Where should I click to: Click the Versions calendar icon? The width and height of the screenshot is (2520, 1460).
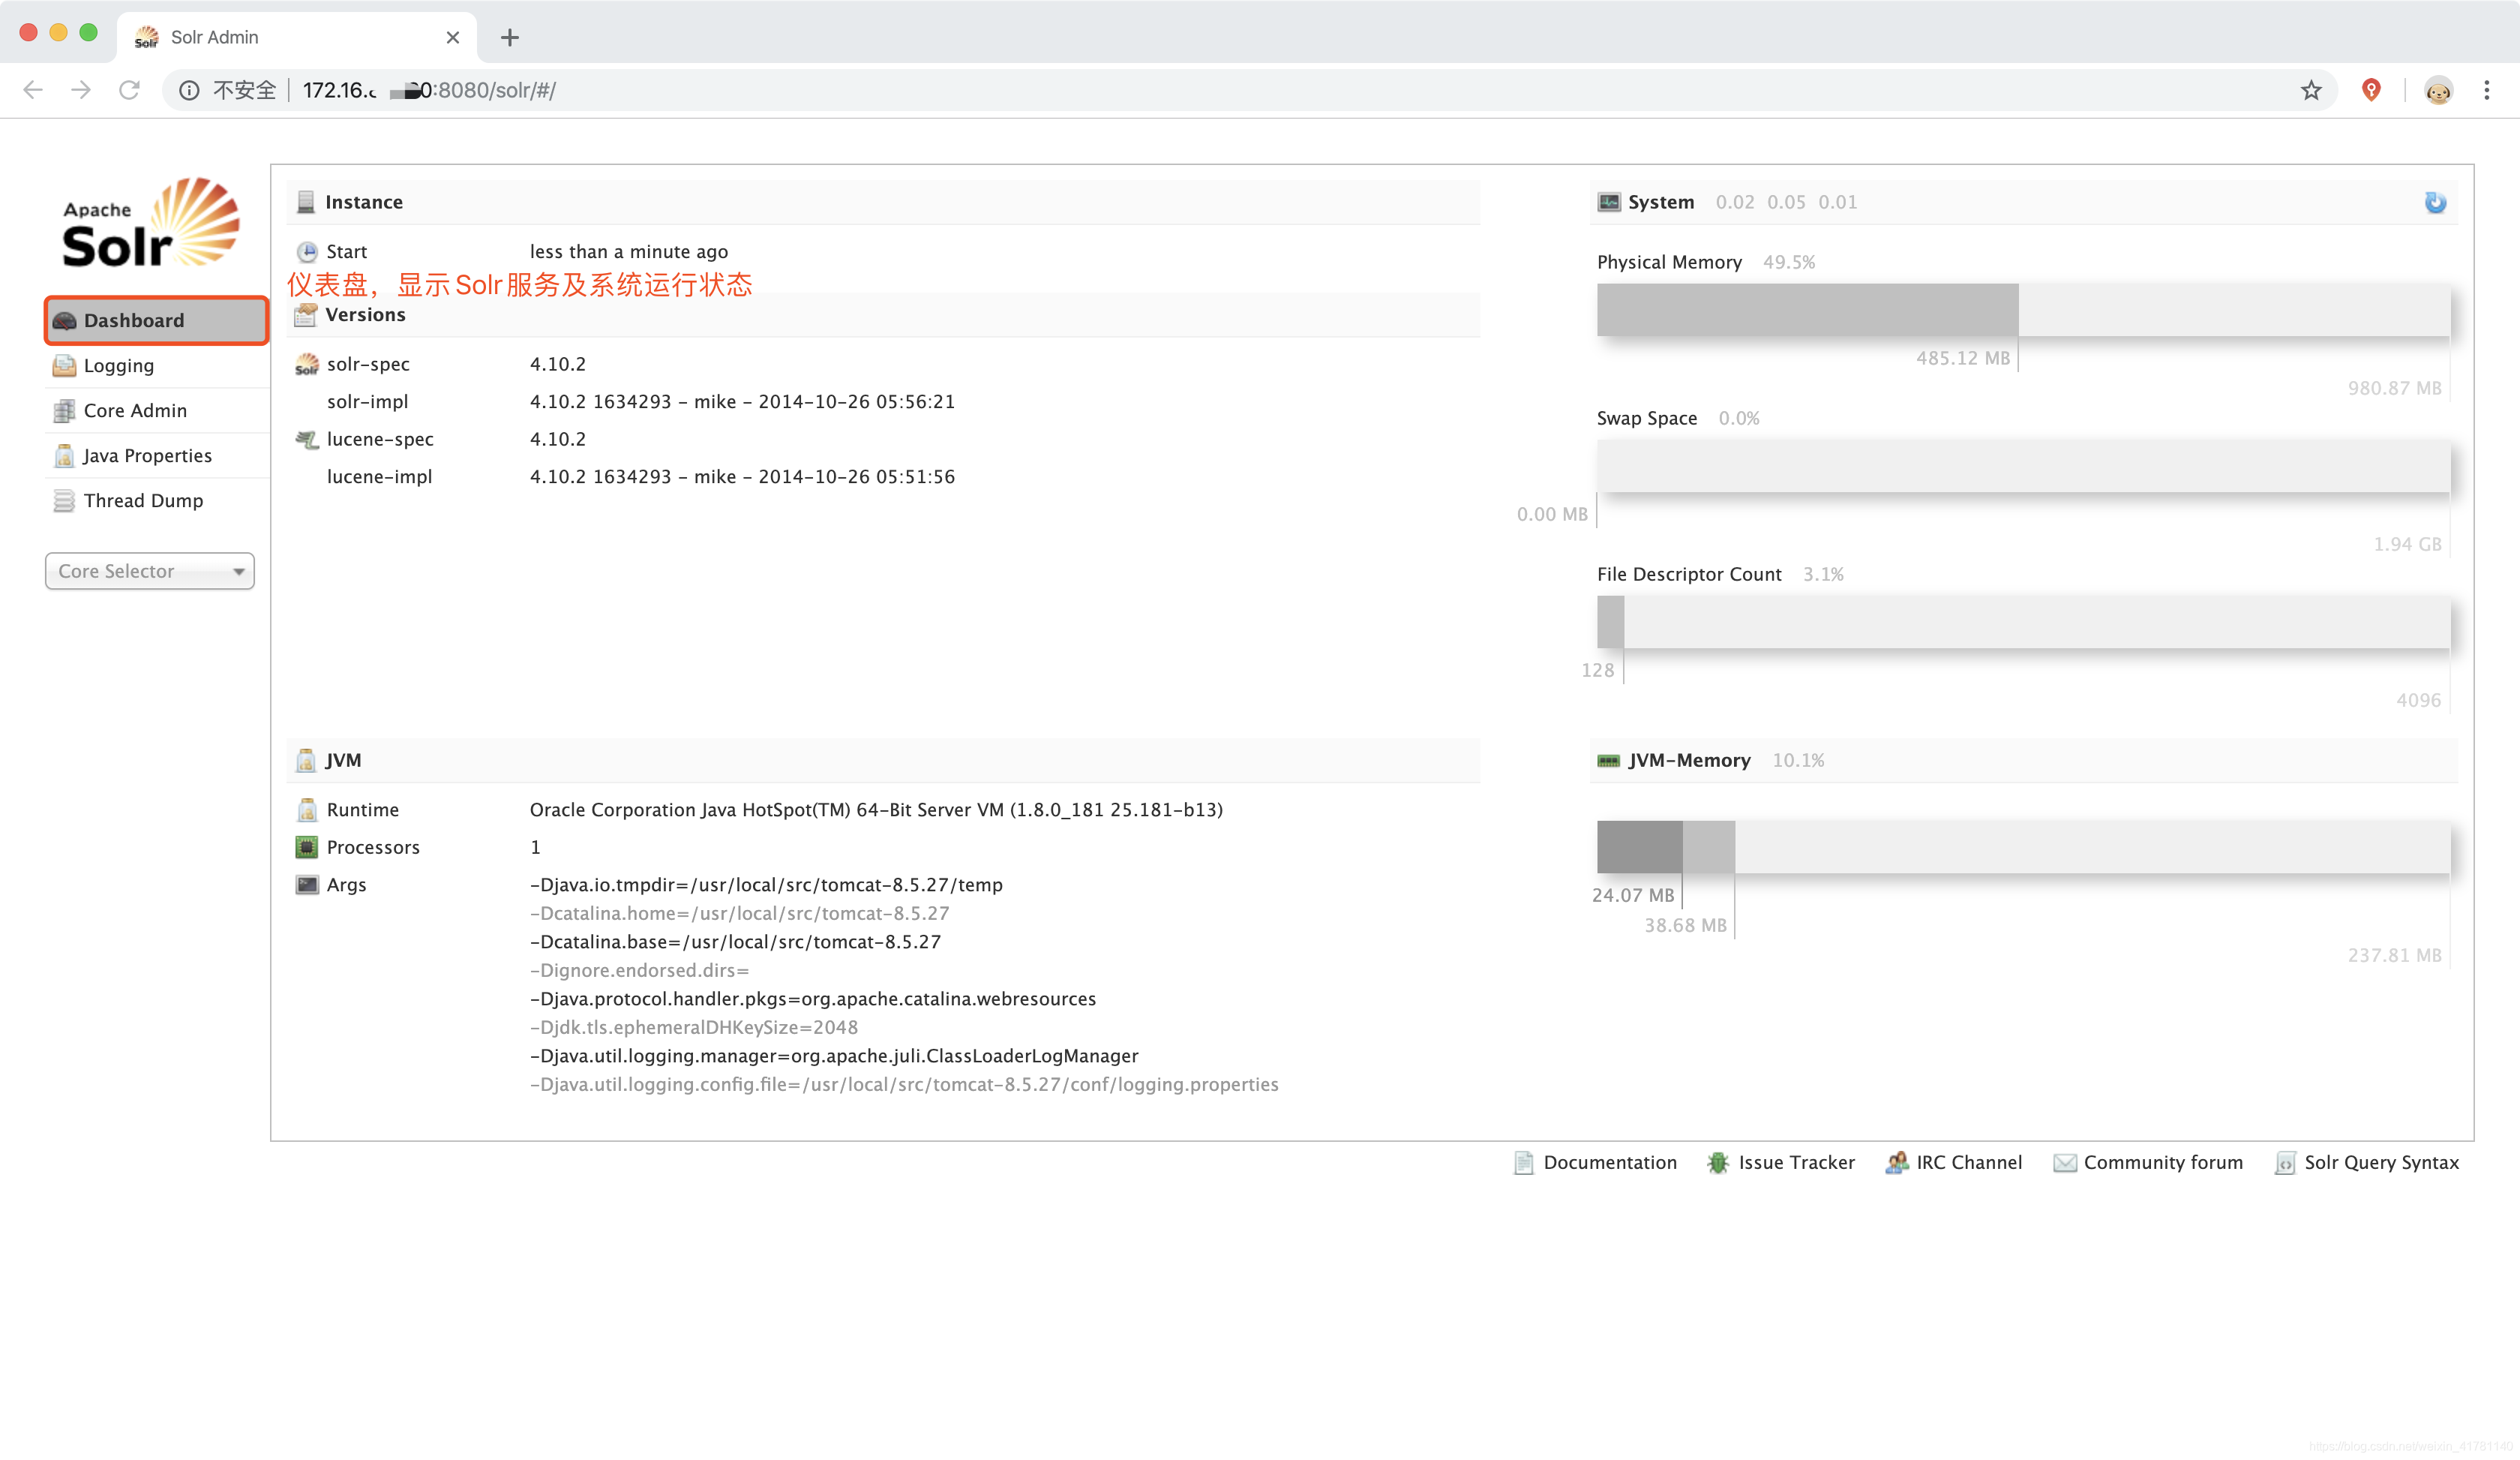pos(306,315)
